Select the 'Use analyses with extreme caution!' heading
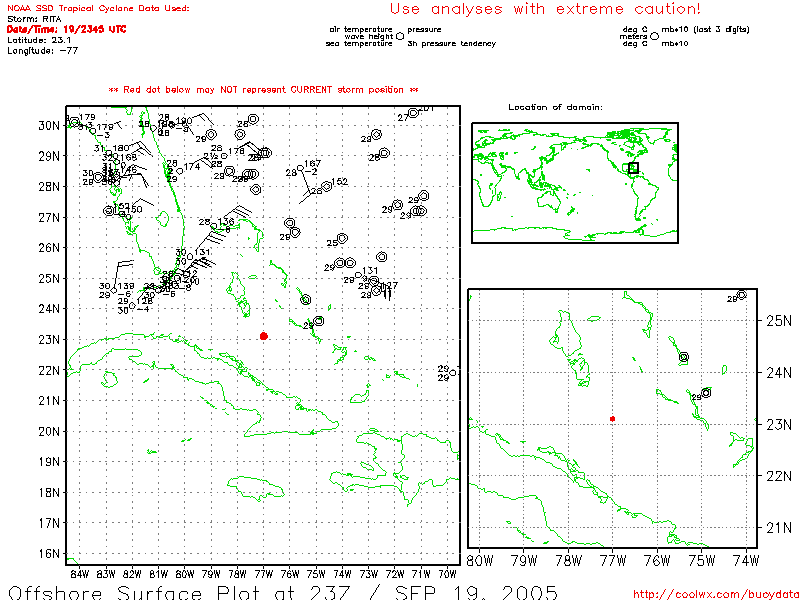This screenshot has width=800, height=600. click(545, 9)
